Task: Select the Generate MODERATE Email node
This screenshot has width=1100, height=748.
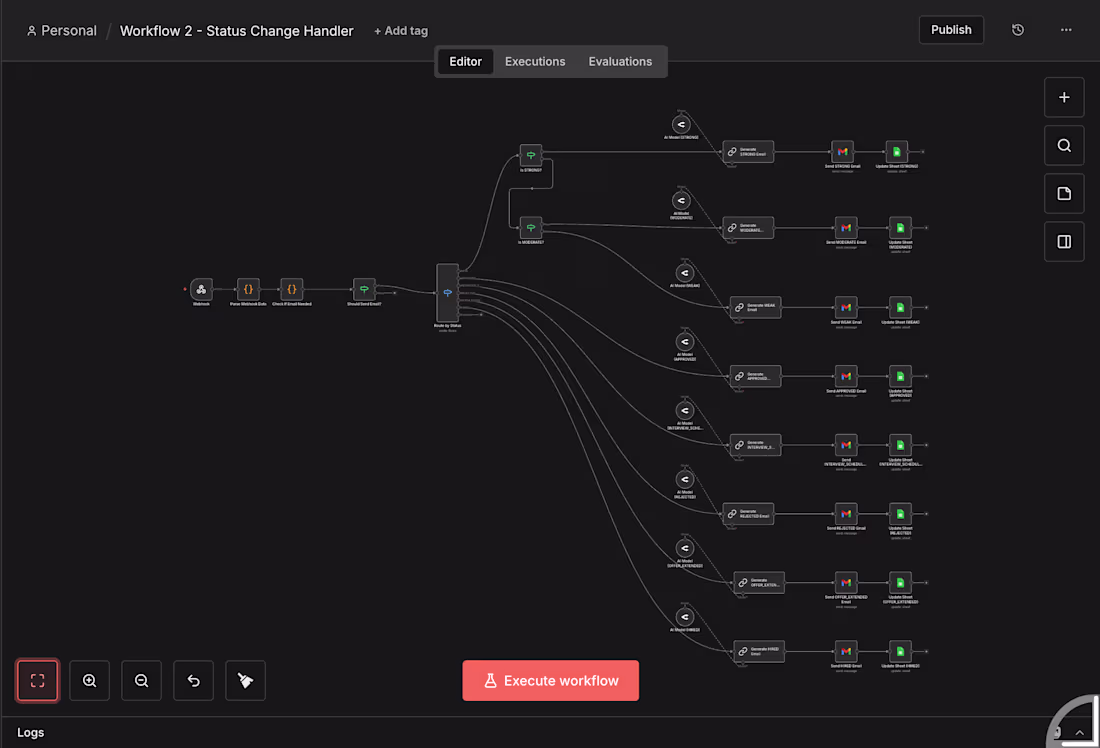Action: click(748, 227)
